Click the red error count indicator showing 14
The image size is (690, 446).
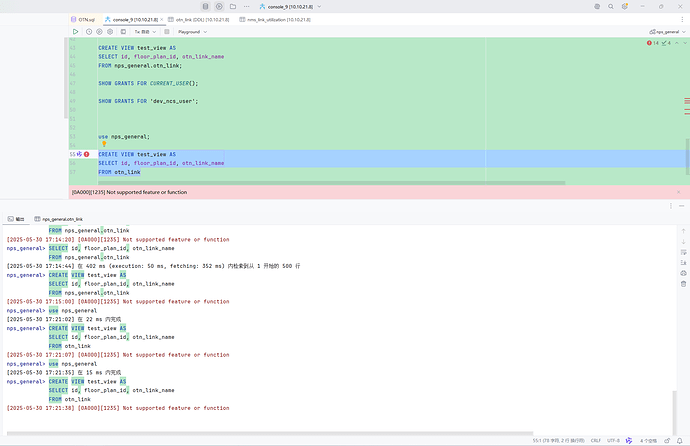[x=653, y=43]
